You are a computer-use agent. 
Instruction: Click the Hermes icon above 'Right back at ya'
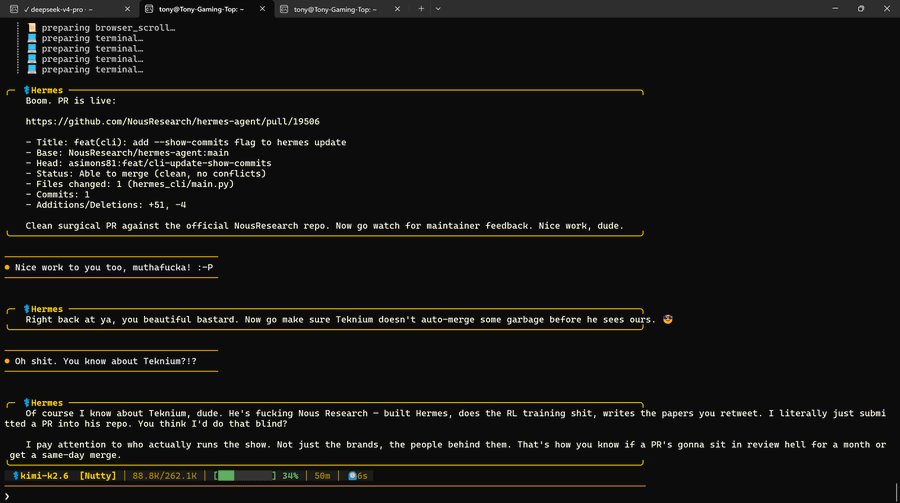point(26,309)
